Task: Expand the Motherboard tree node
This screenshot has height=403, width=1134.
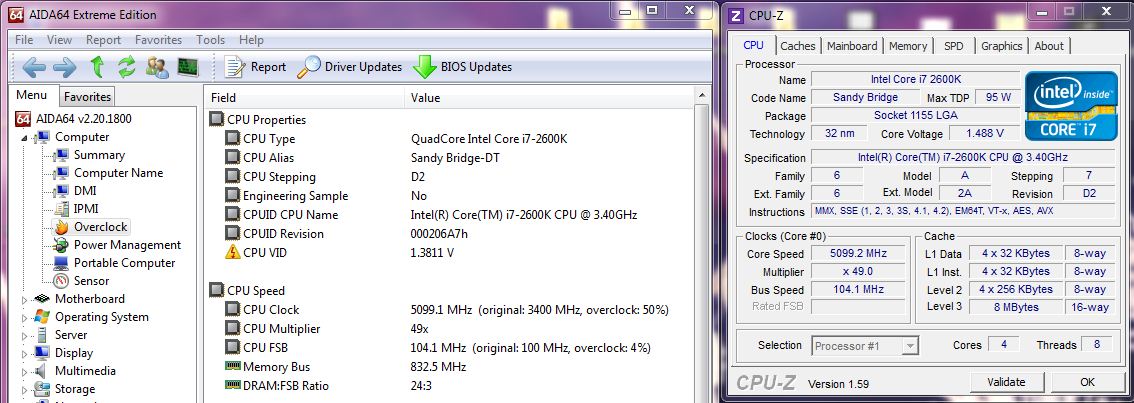Action: 25,300
